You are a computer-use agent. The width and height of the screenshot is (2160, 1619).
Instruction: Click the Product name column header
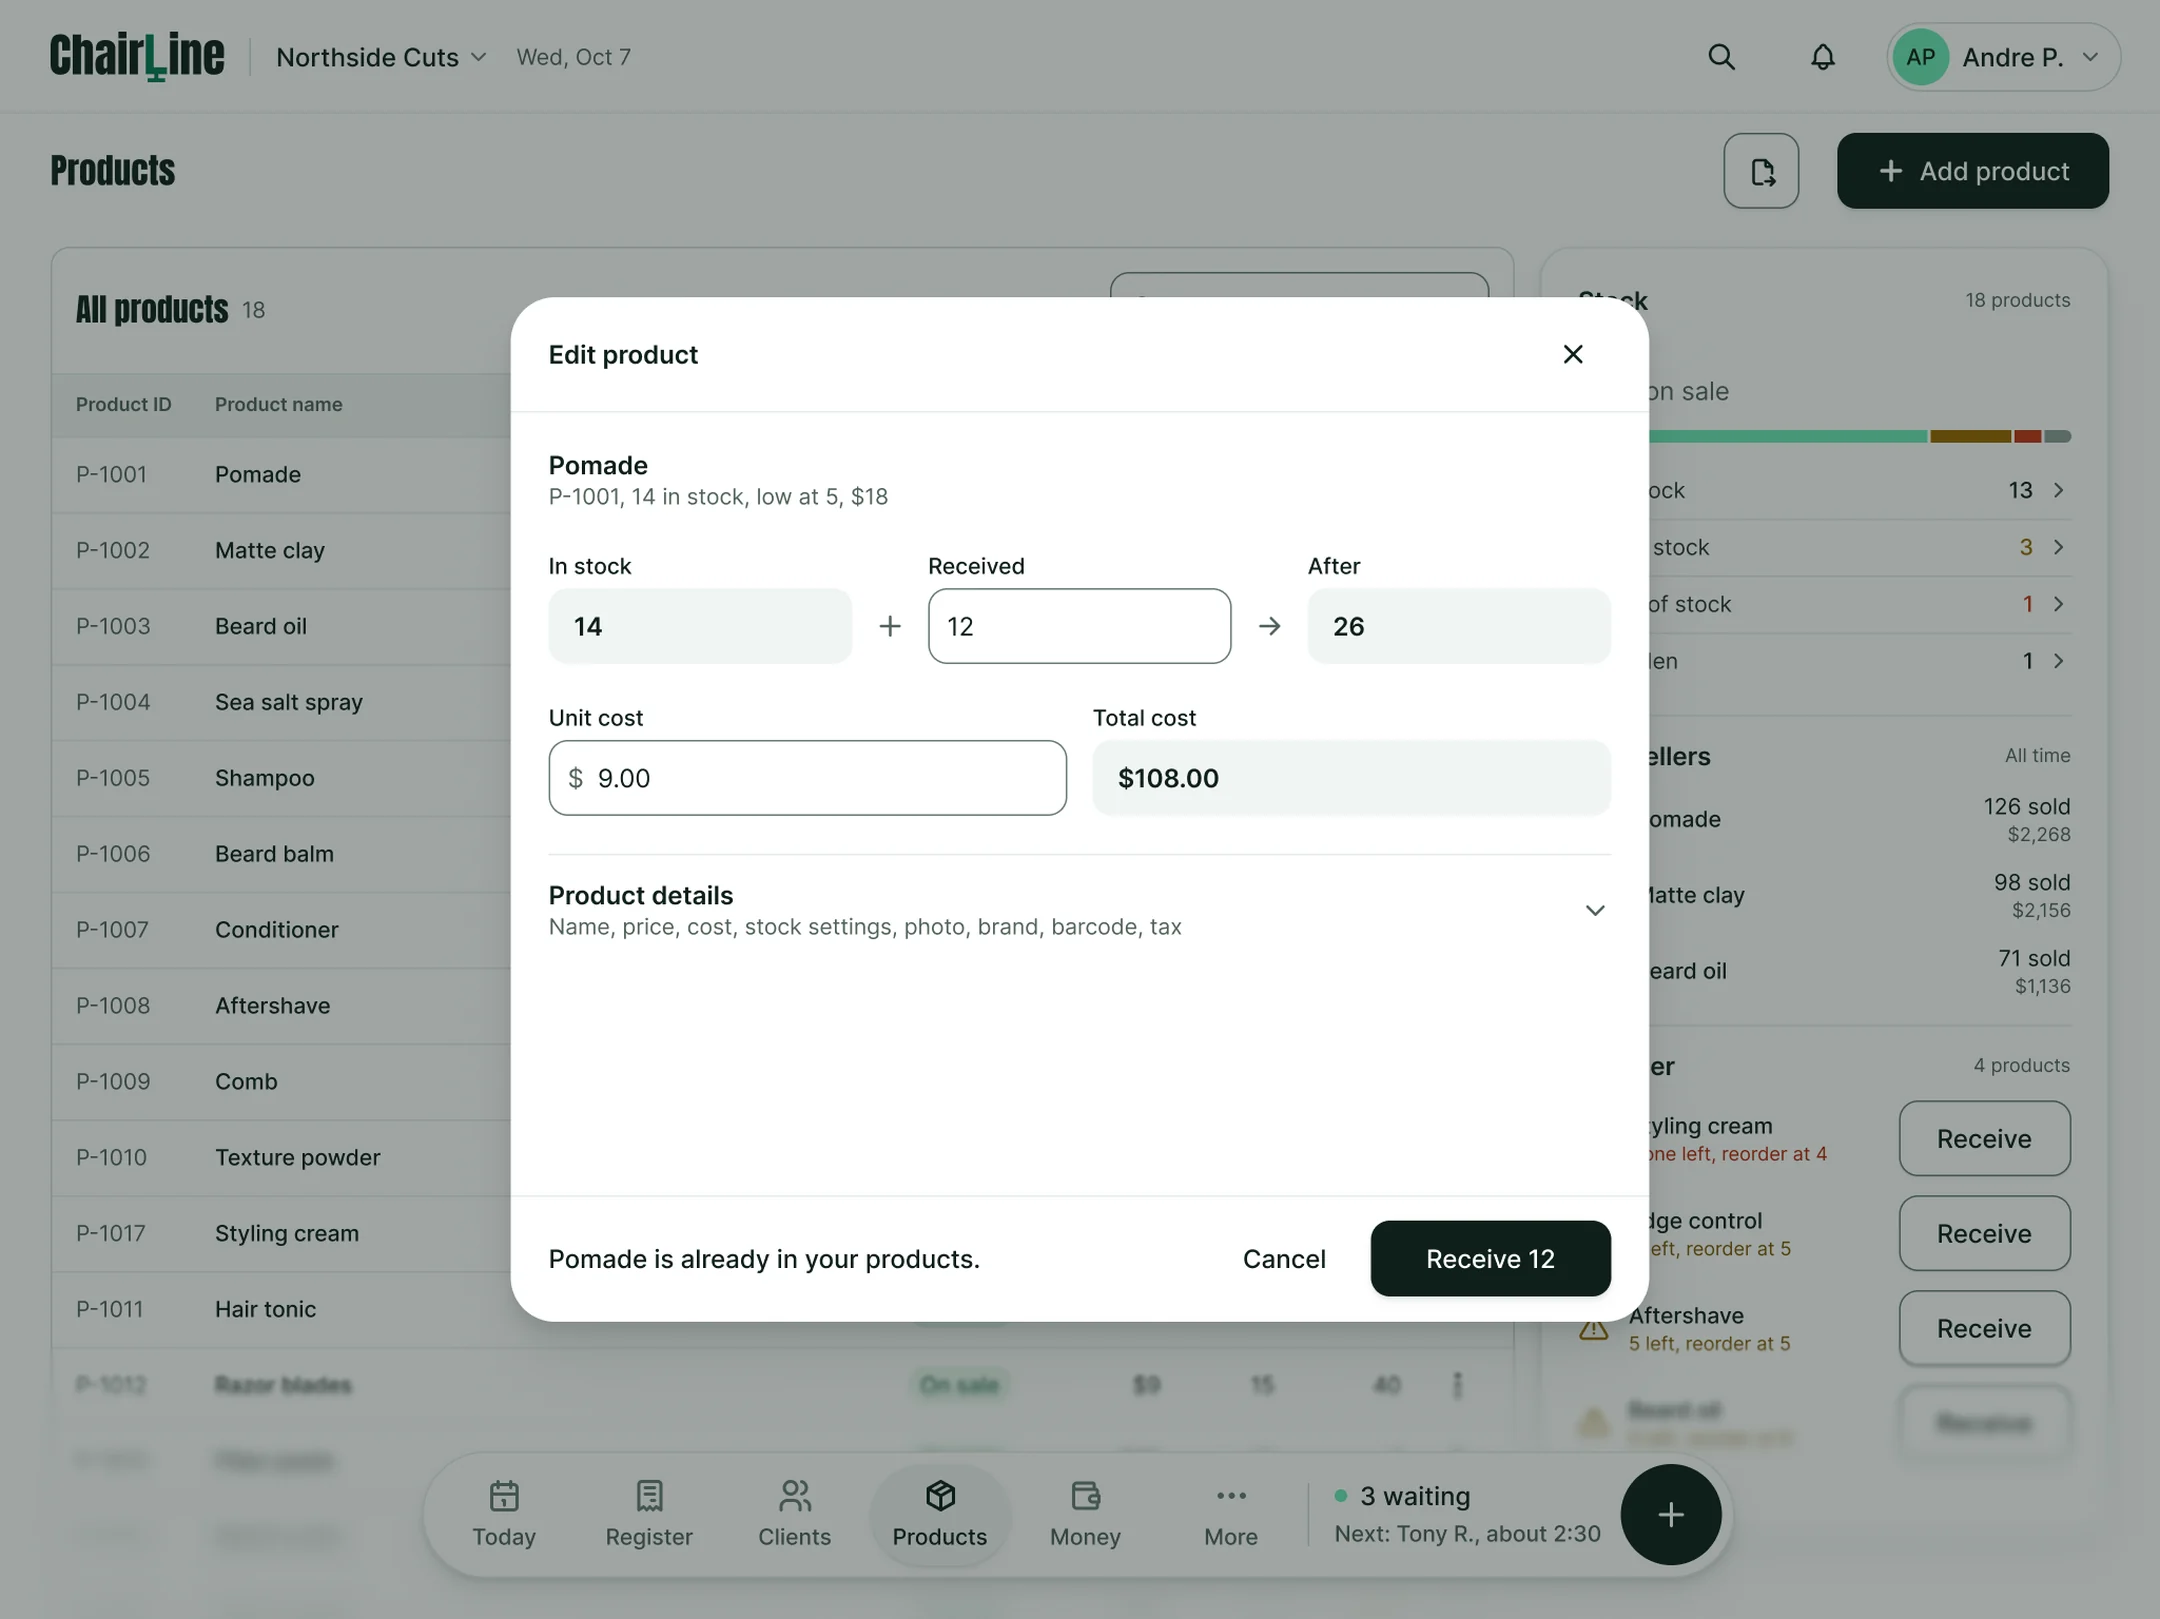pyautogui.click(x=278, y=404)
